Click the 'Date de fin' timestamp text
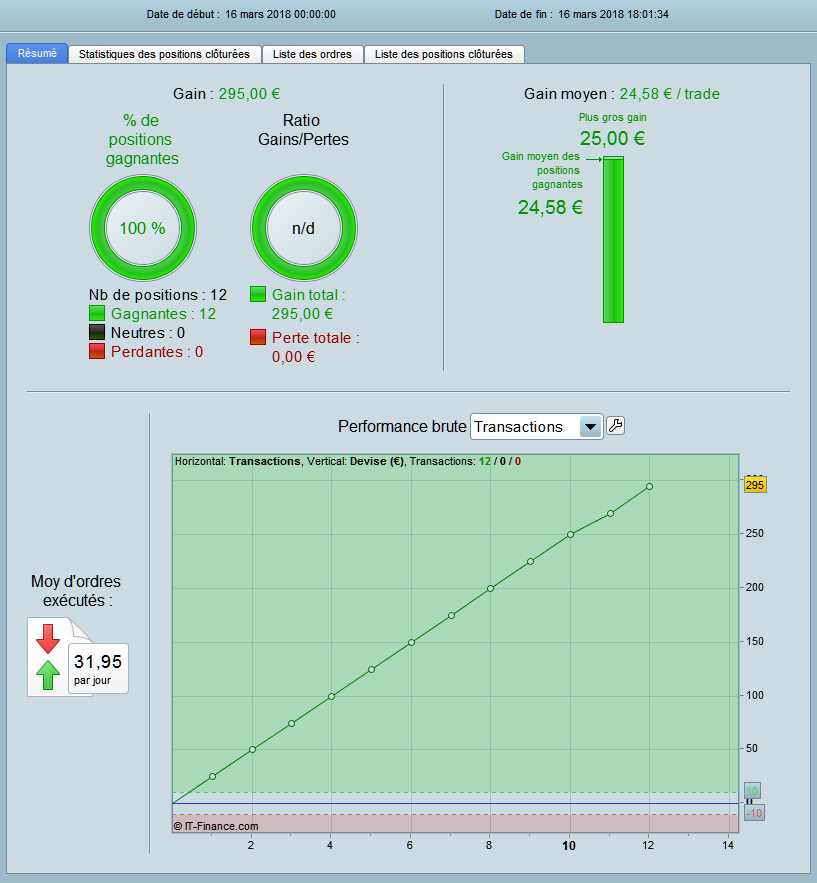 pyautogui.click(x=582, y=14)
